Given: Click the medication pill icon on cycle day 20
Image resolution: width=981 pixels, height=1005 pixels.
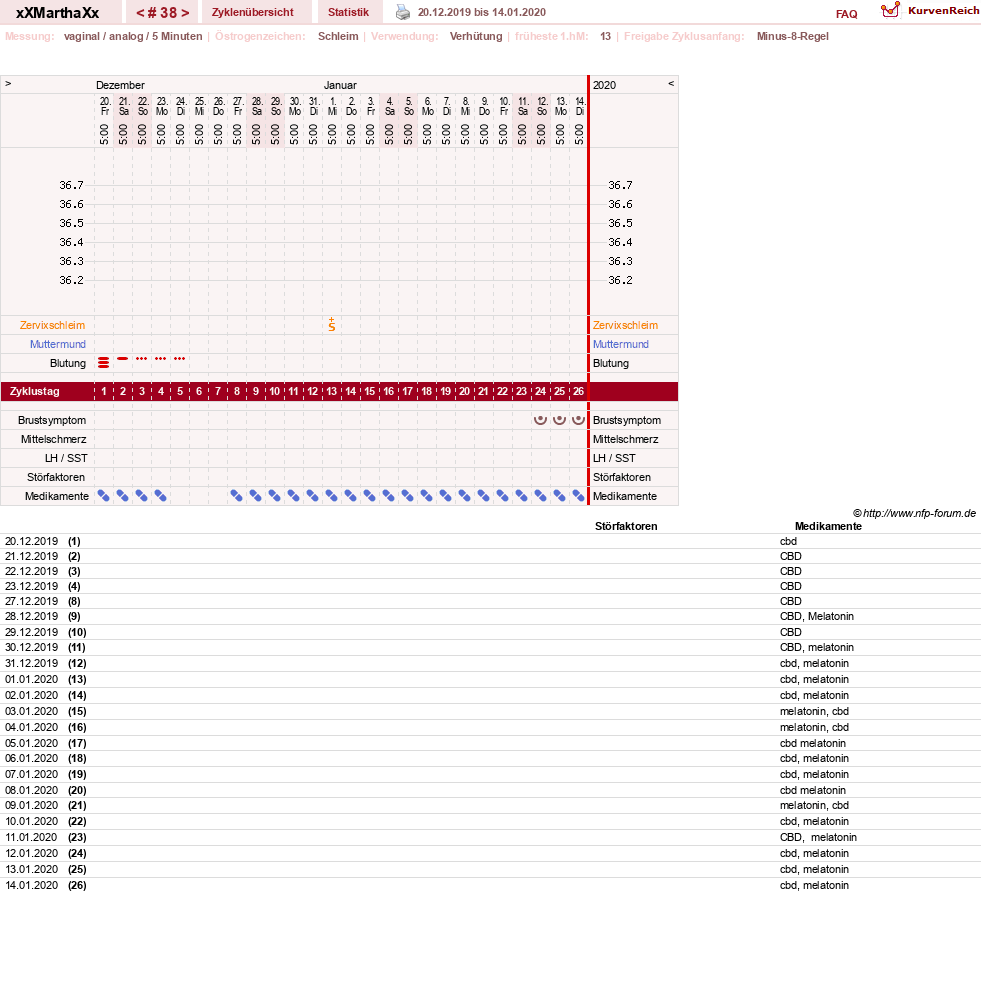Looking at the screenshot, I should (x=465, y=495).
